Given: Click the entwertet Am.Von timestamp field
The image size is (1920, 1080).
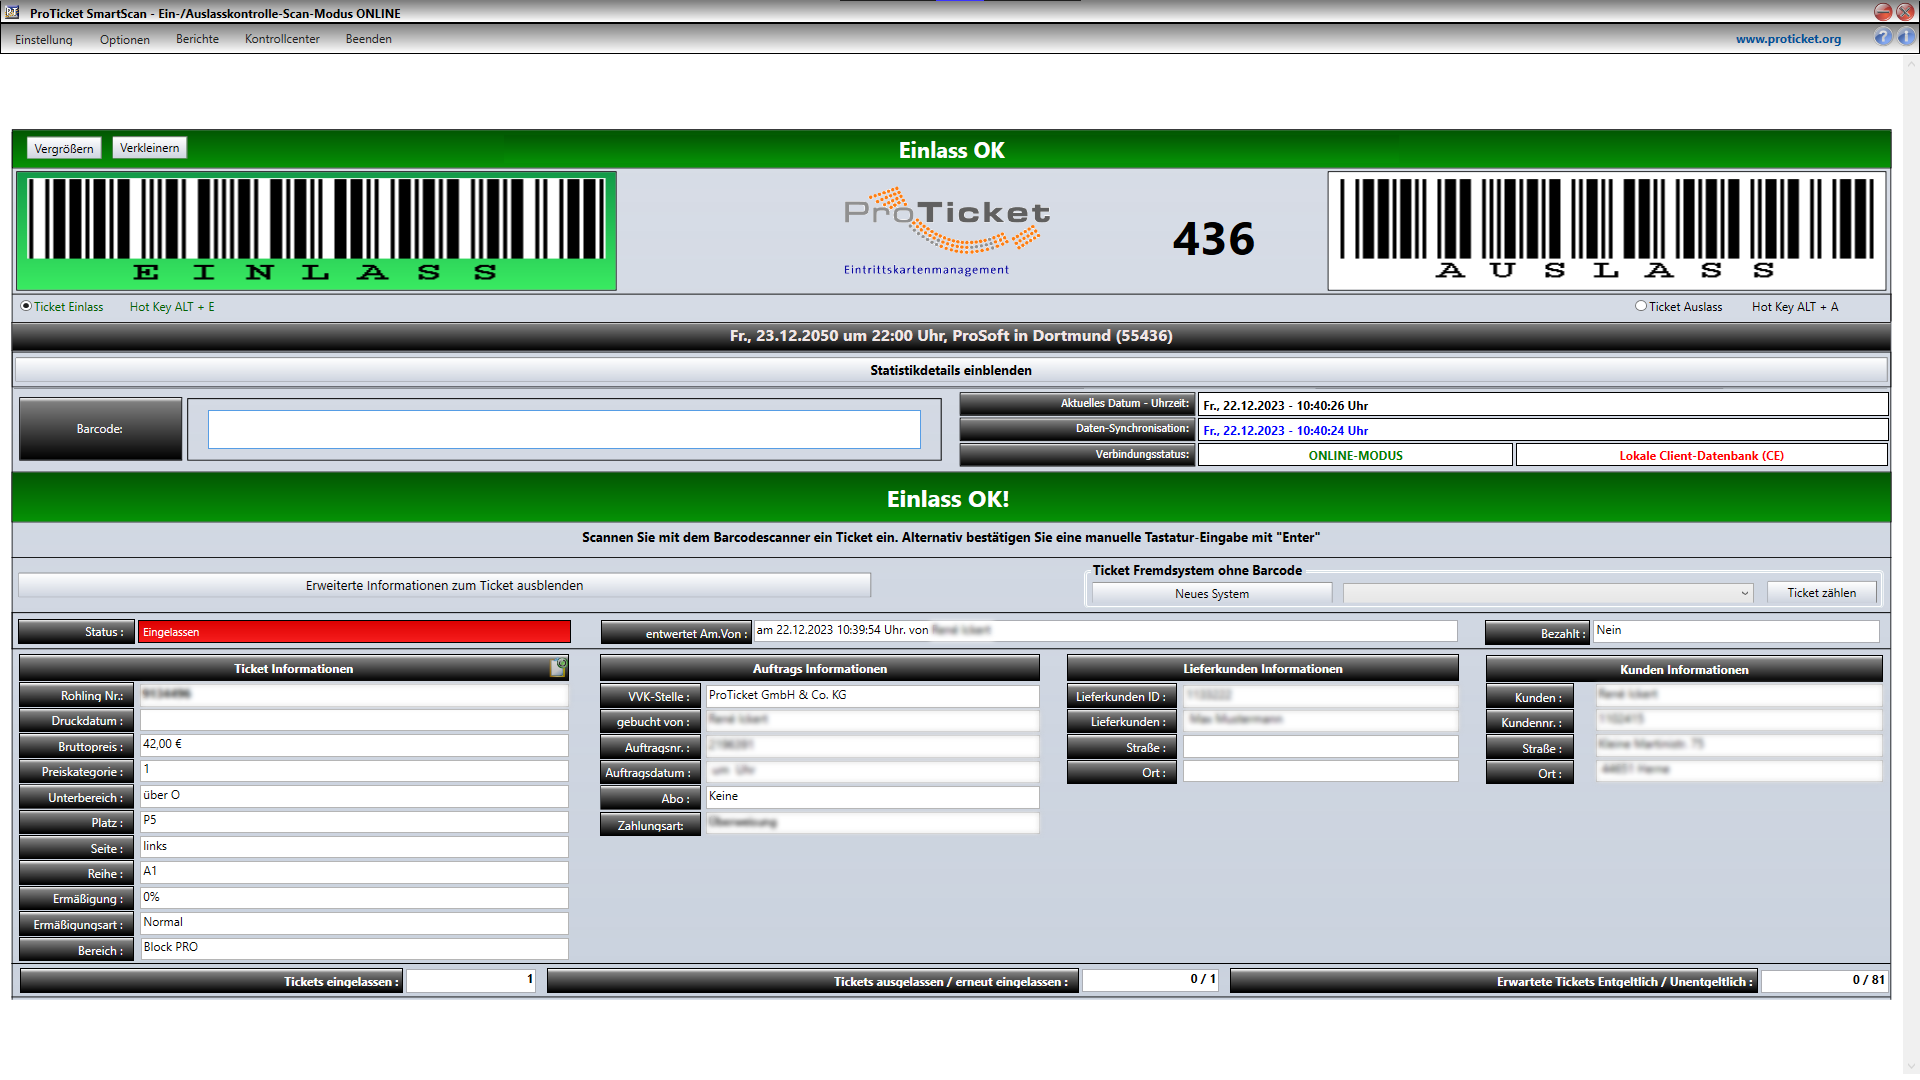Looking at the screenshot, I should pos(1105,631).
